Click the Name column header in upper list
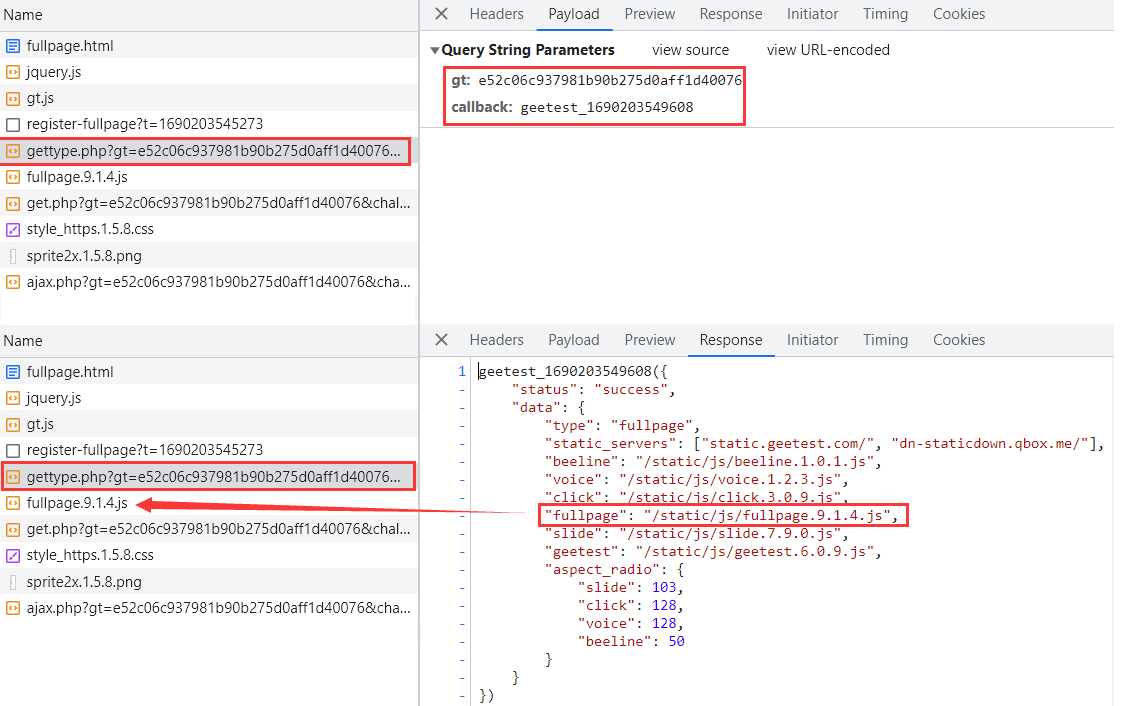Screen dimensions: 1130x706 coord(23,16)
